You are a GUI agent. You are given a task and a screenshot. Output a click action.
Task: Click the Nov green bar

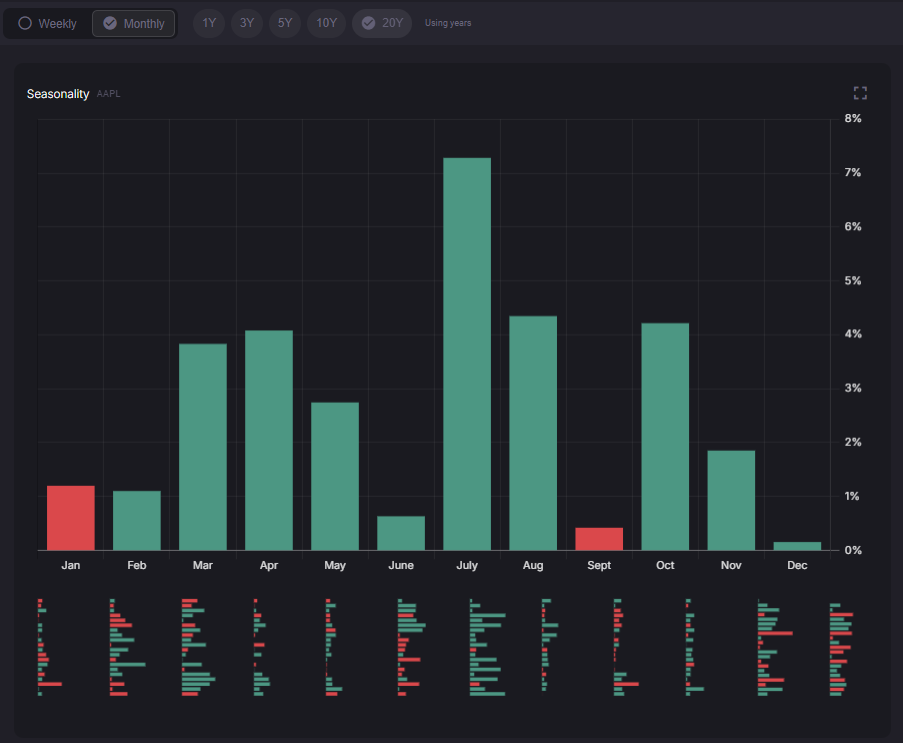731,500
